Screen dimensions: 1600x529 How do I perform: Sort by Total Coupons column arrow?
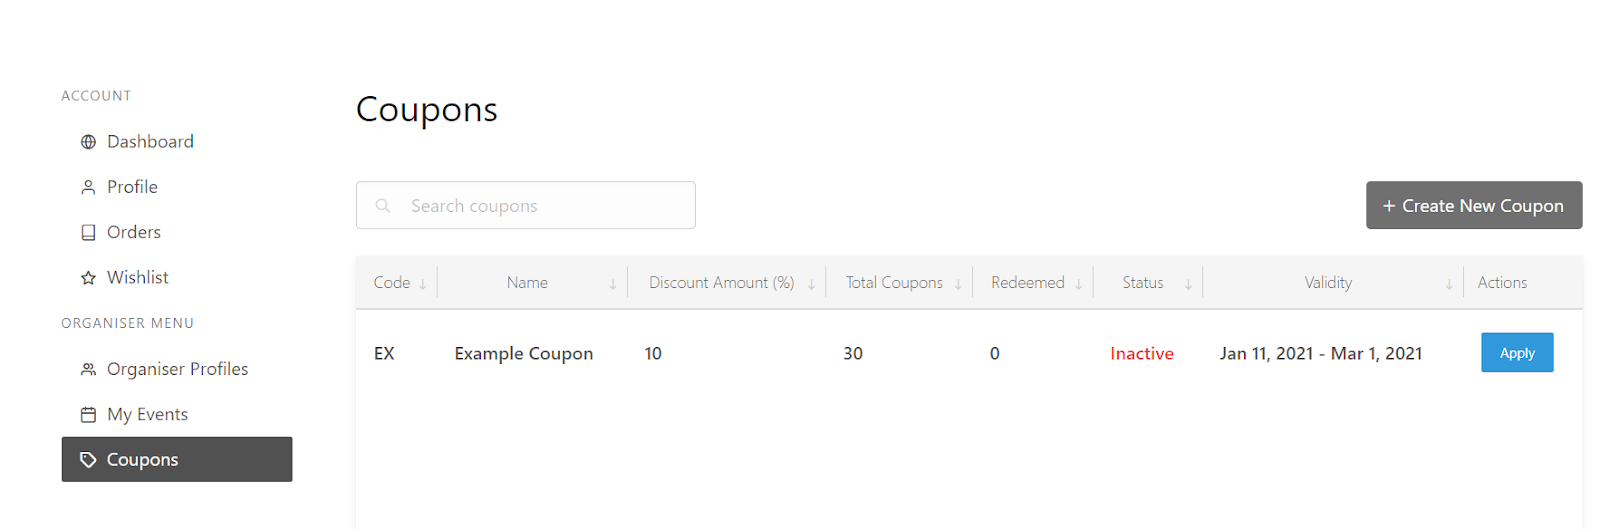(x=958, y=284)
